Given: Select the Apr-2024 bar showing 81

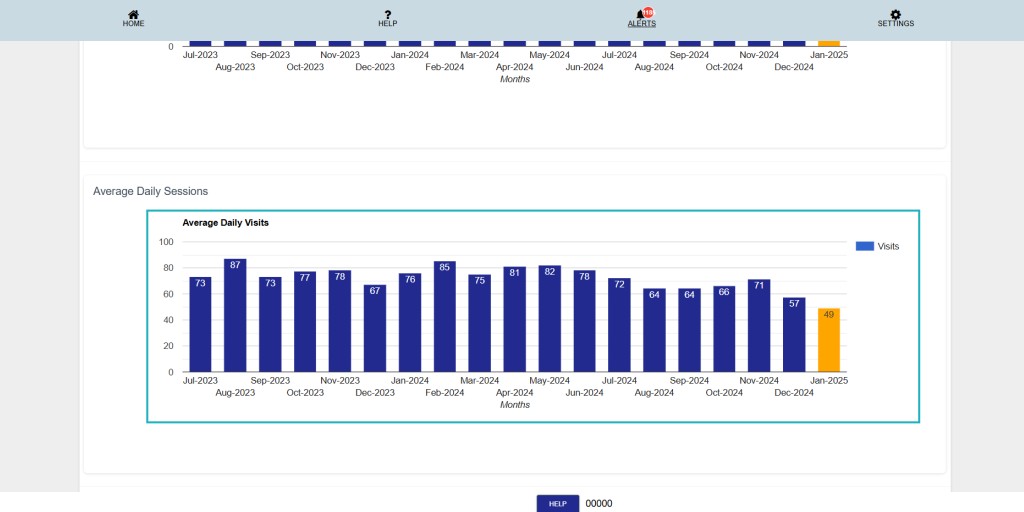Looking at the screenshot, I should point(515,319).
